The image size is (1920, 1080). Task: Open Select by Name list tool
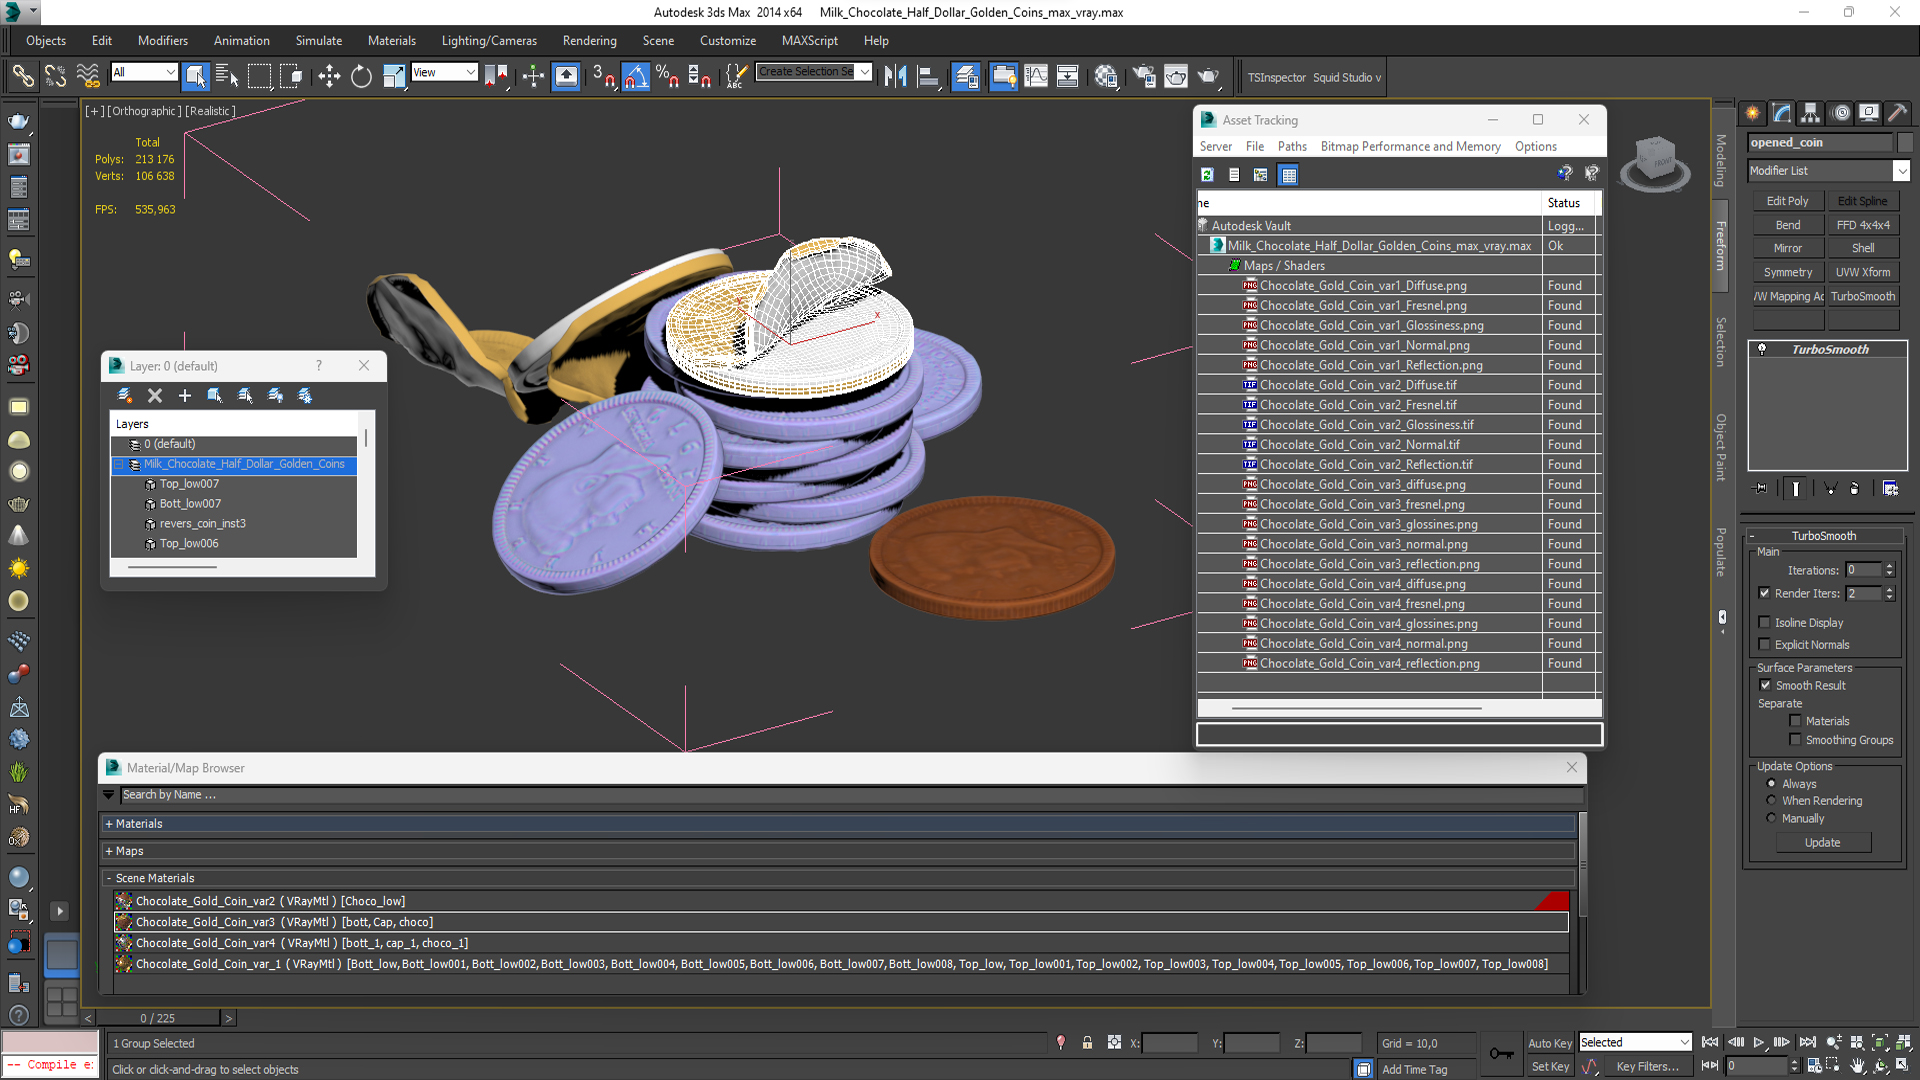pos(227,76)
